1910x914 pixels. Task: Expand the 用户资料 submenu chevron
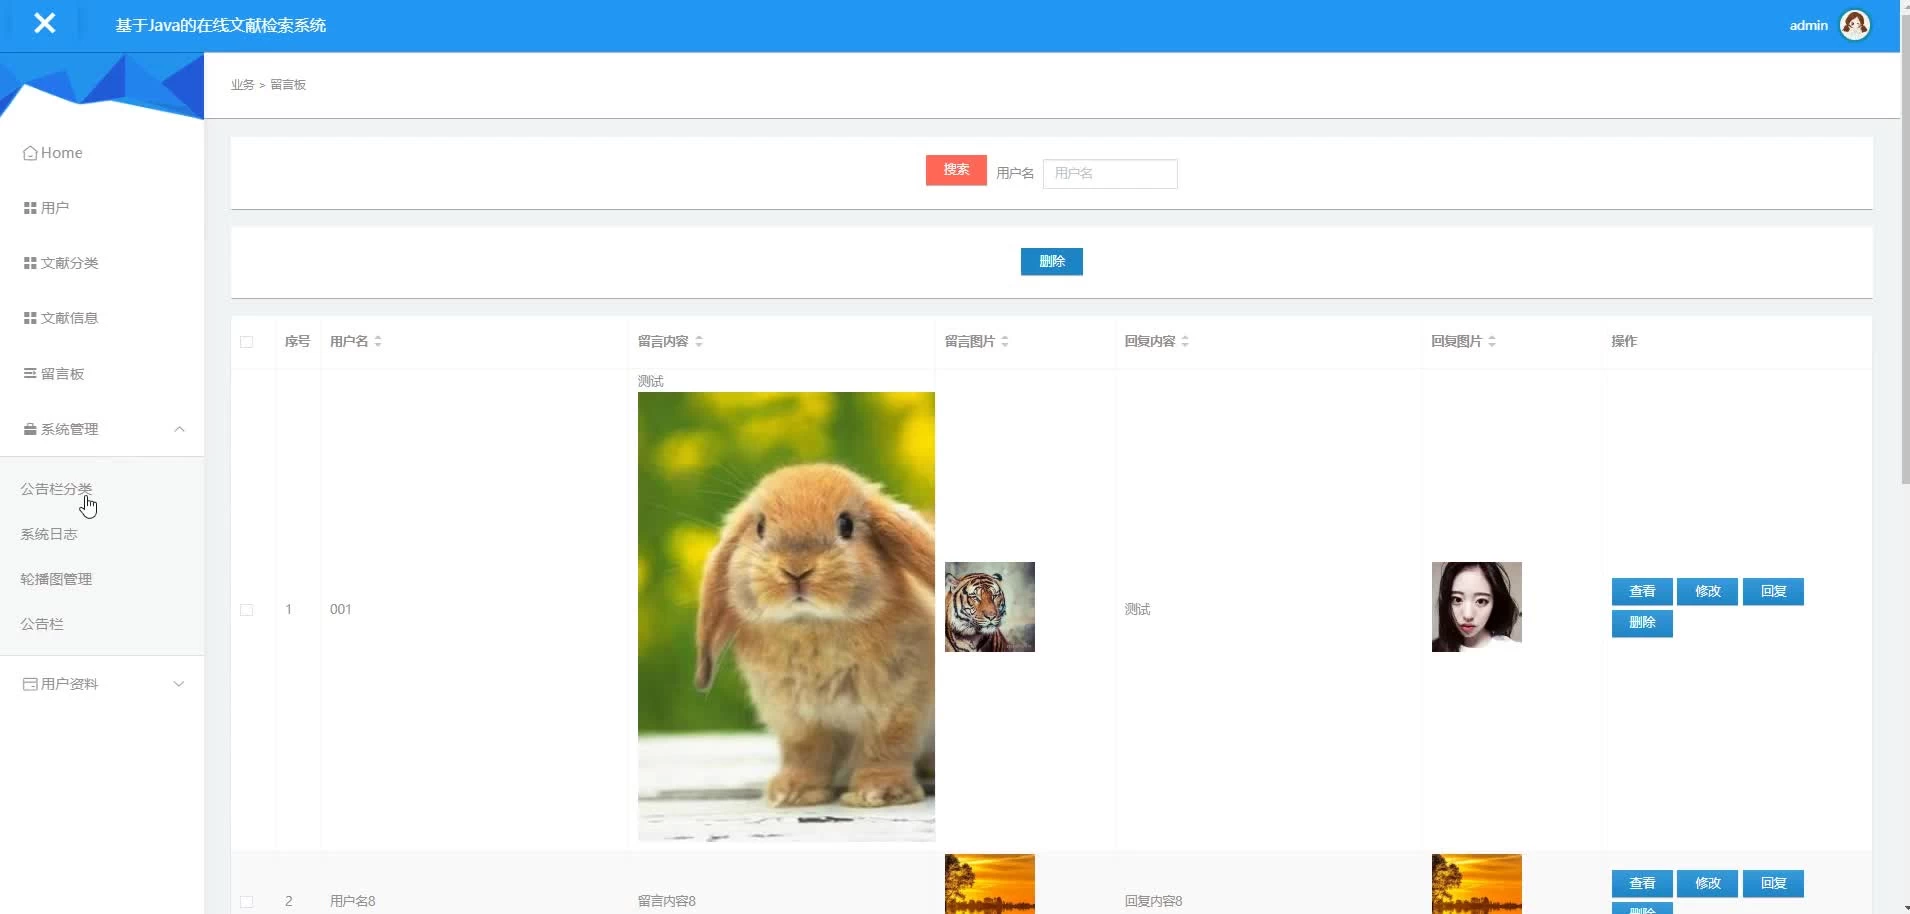click(x=179, y=684)
